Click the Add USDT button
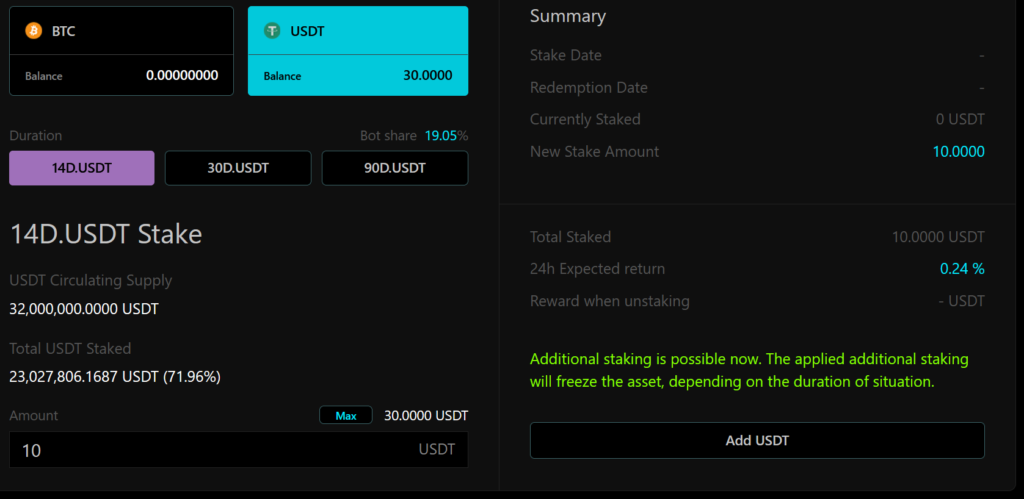This screenshot has width=1024, height=499. pyautogui.click(x=756, y=440)
